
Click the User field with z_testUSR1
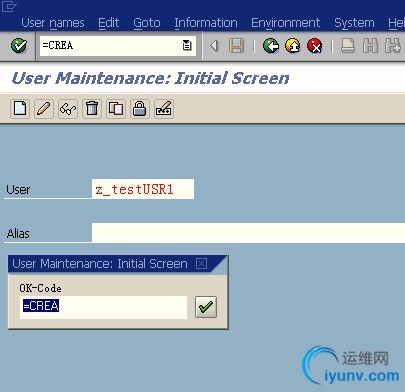(x=143, y=189)
